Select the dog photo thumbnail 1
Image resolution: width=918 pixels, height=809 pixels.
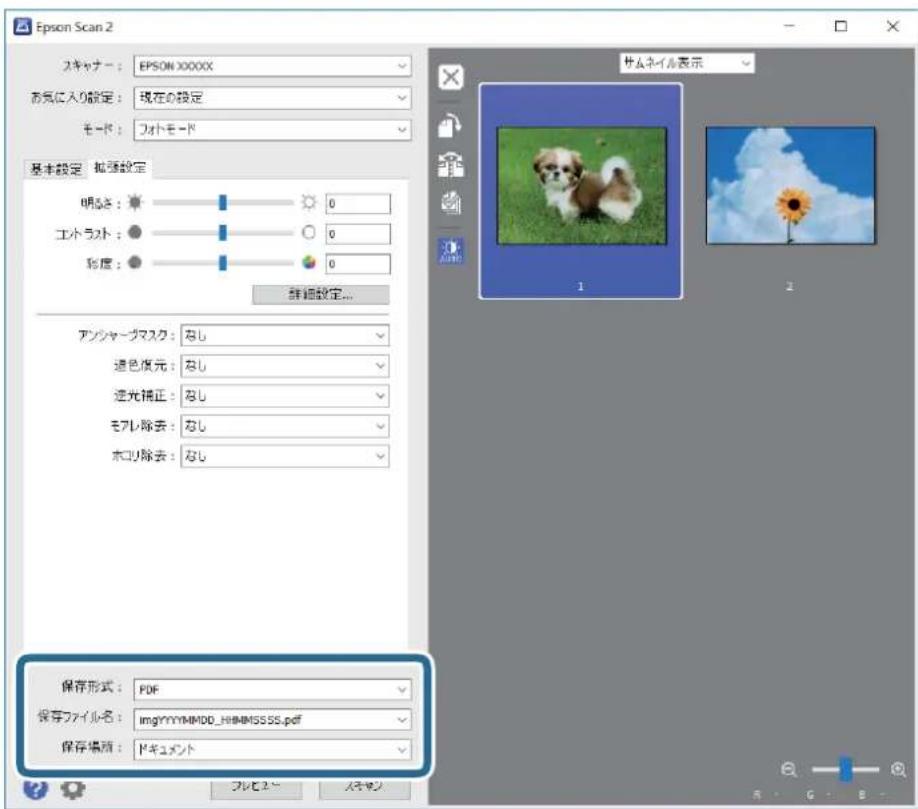[x=581, y=191]
